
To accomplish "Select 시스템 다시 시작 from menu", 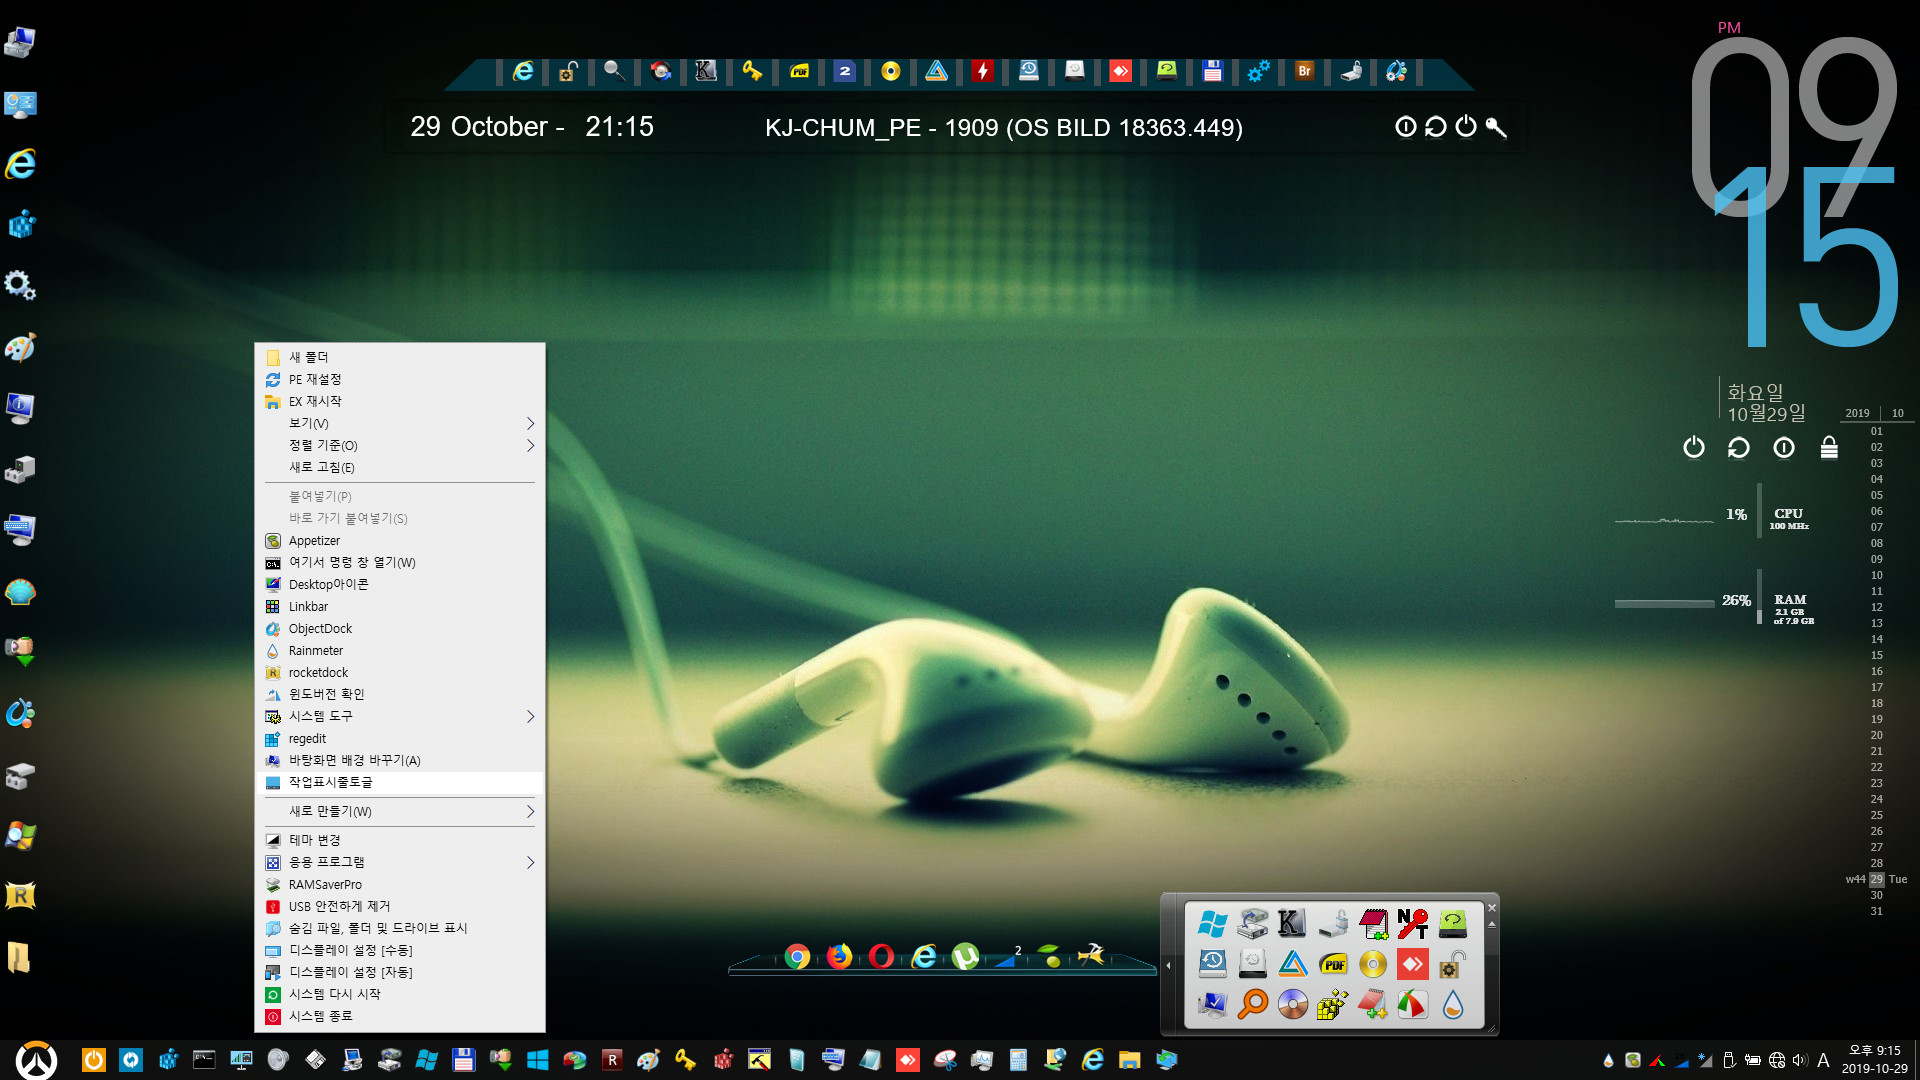I will click(400, 994).
